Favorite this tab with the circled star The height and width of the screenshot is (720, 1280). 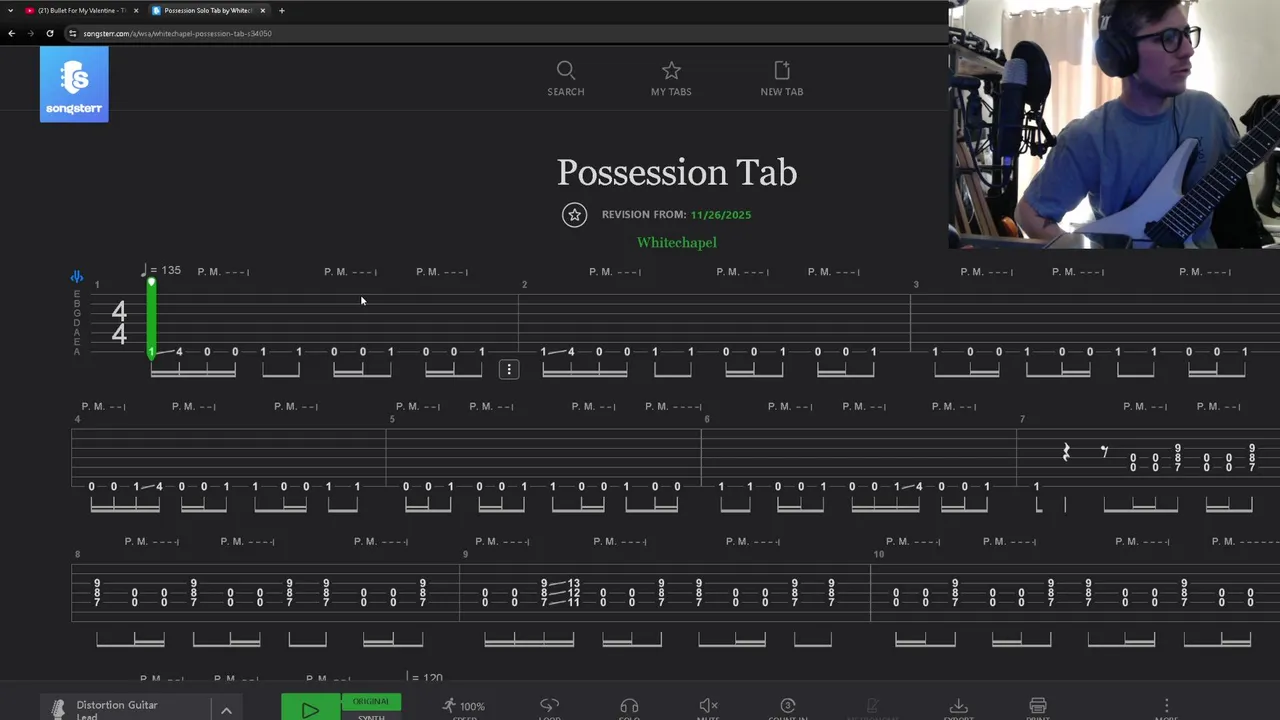point(574,215)
